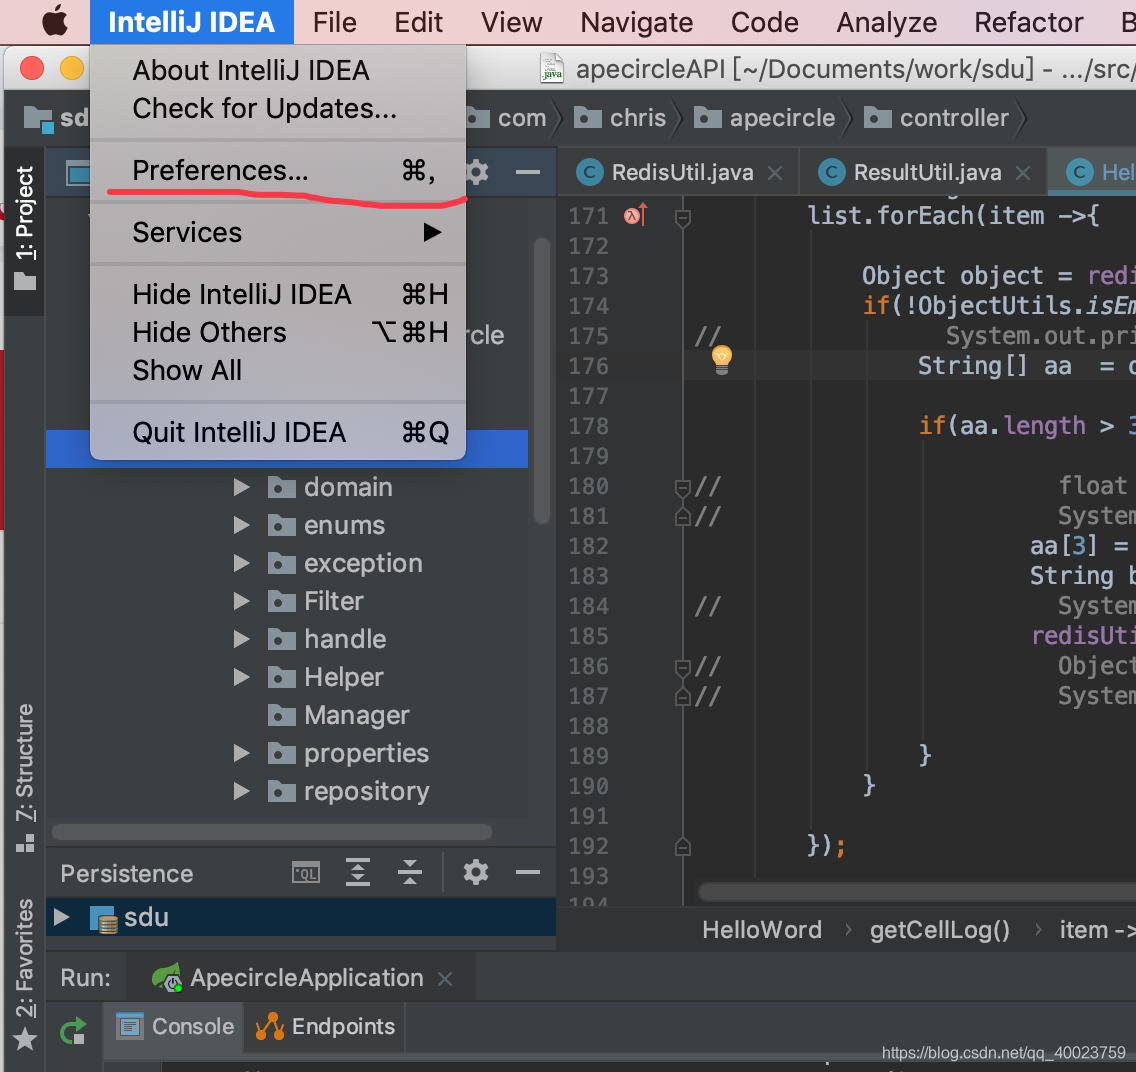Open the Refactor menu

[x=1029, y=22]
